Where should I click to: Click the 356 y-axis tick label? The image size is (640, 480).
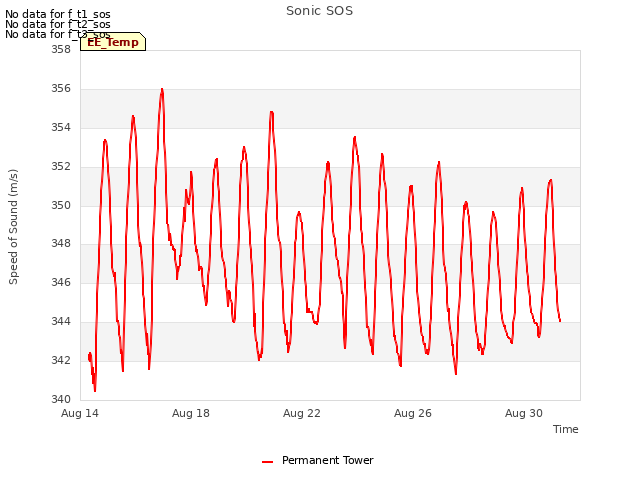pyautogui.click(x=61, y=89)
